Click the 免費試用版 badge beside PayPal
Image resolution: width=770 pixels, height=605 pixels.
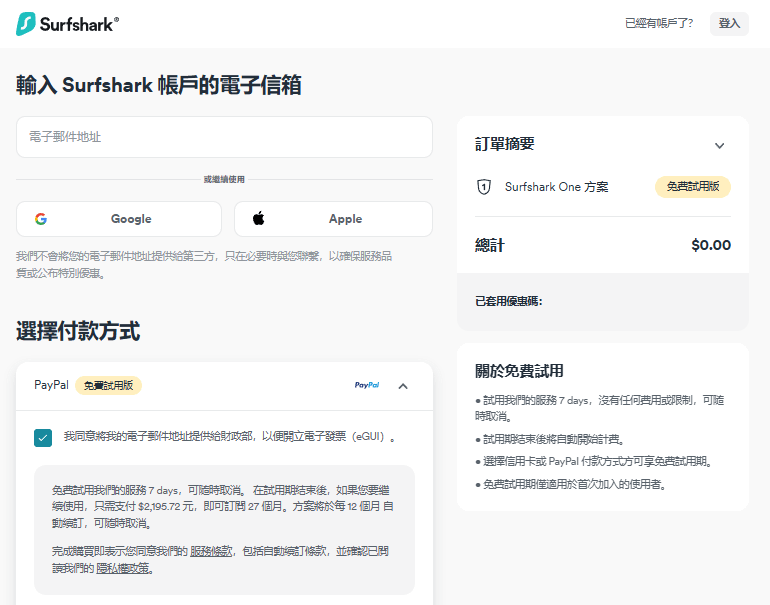coord(108,385)
